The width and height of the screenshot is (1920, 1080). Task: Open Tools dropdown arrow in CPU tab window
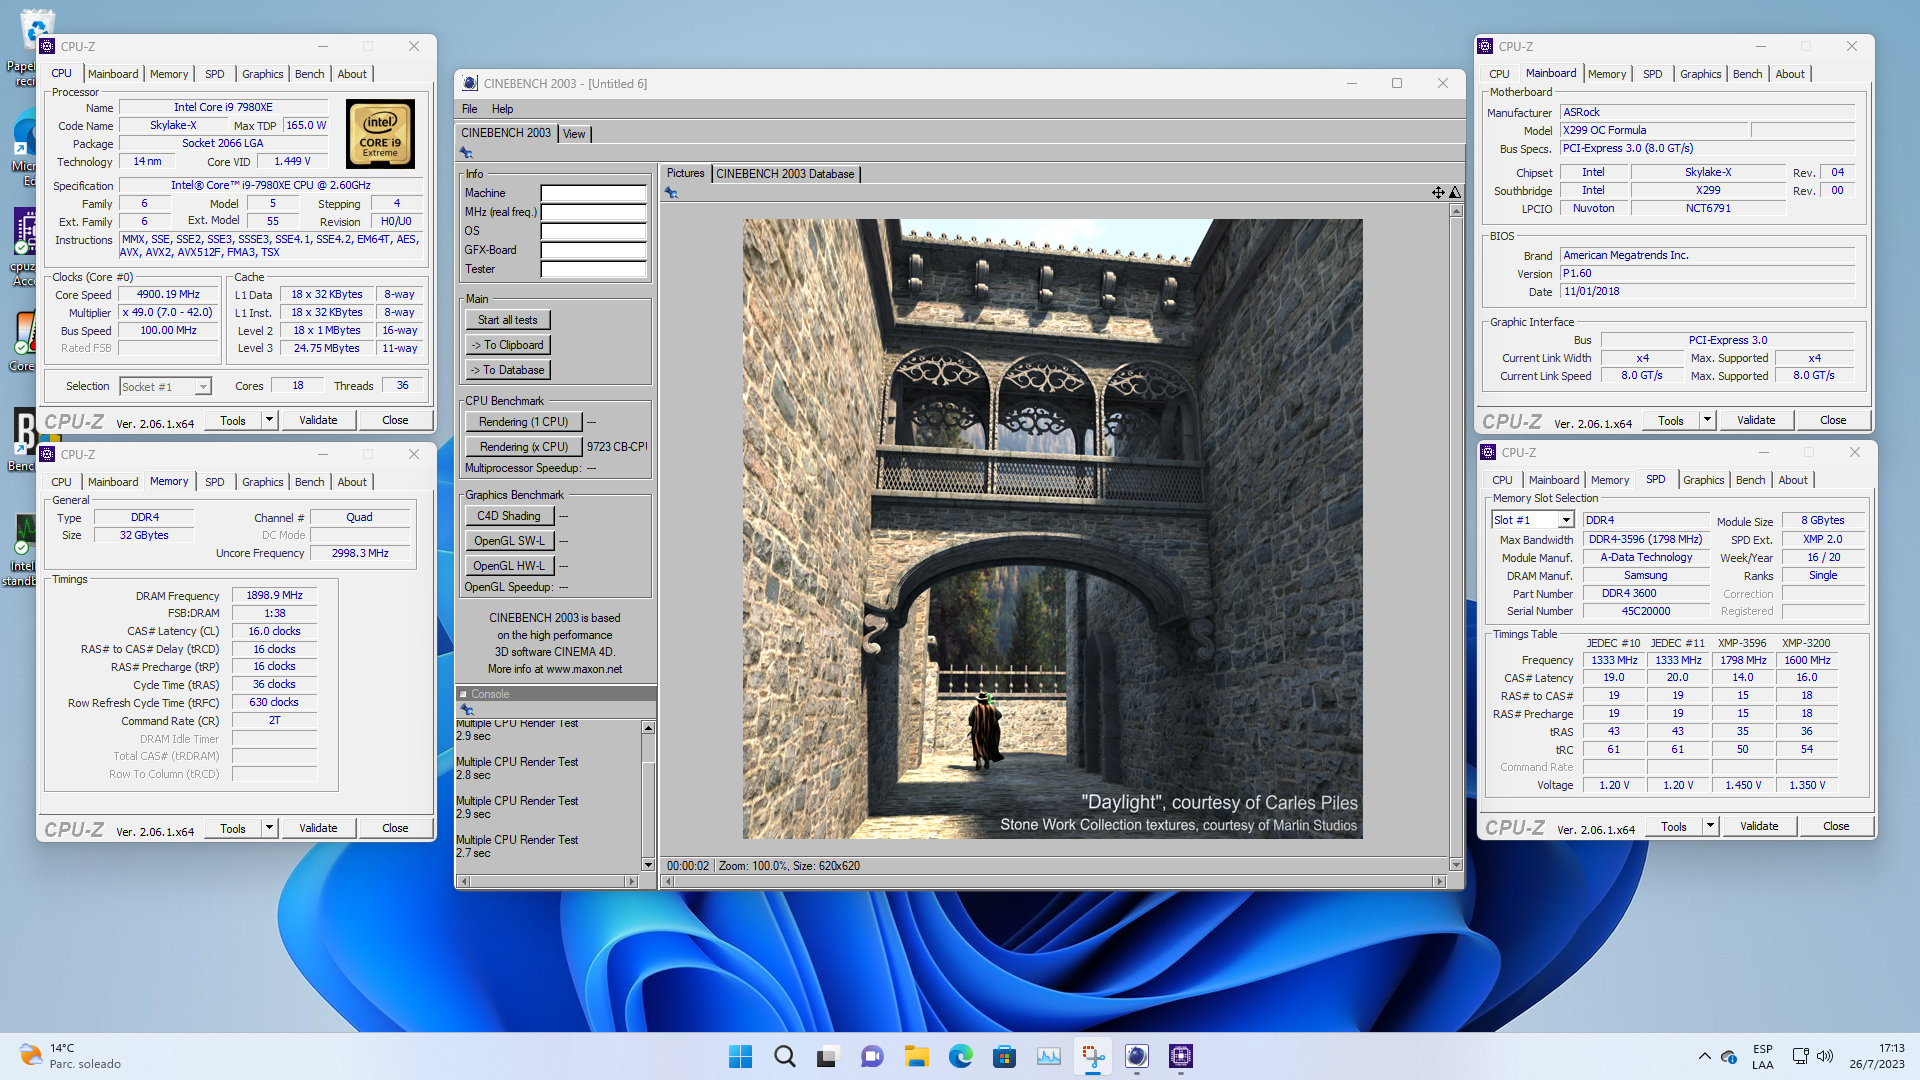(269, 420)
